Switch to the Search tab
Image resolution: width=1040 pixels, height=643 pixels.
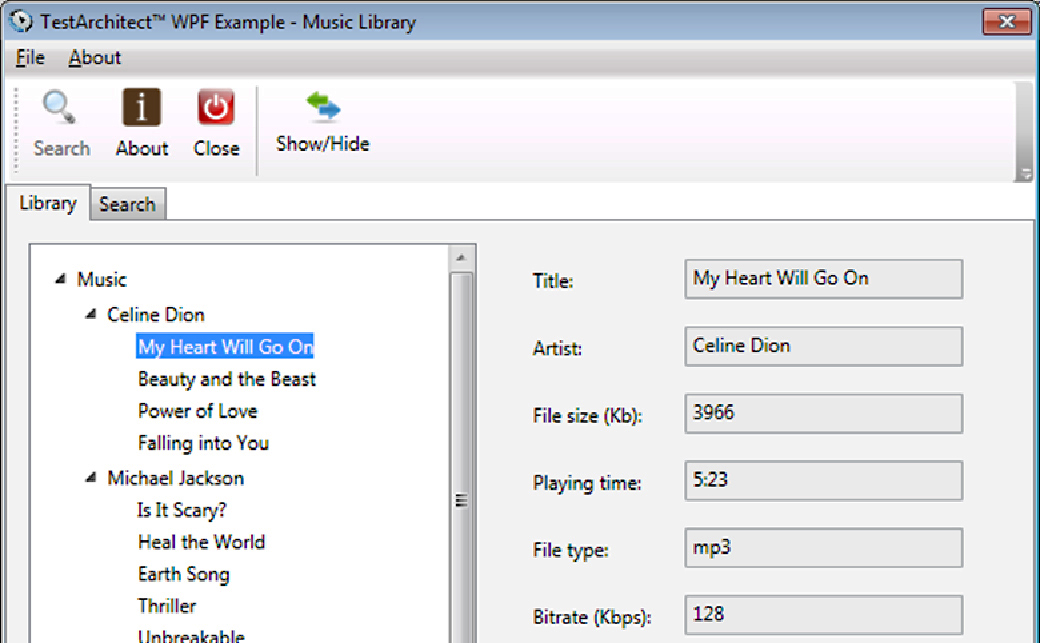[x=127, y=204]
